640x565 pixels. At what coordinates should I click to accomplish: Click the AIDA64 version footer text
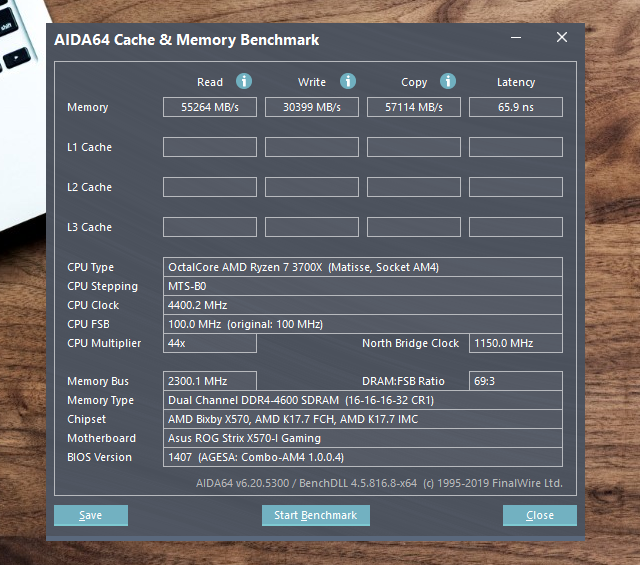[379, 483]
